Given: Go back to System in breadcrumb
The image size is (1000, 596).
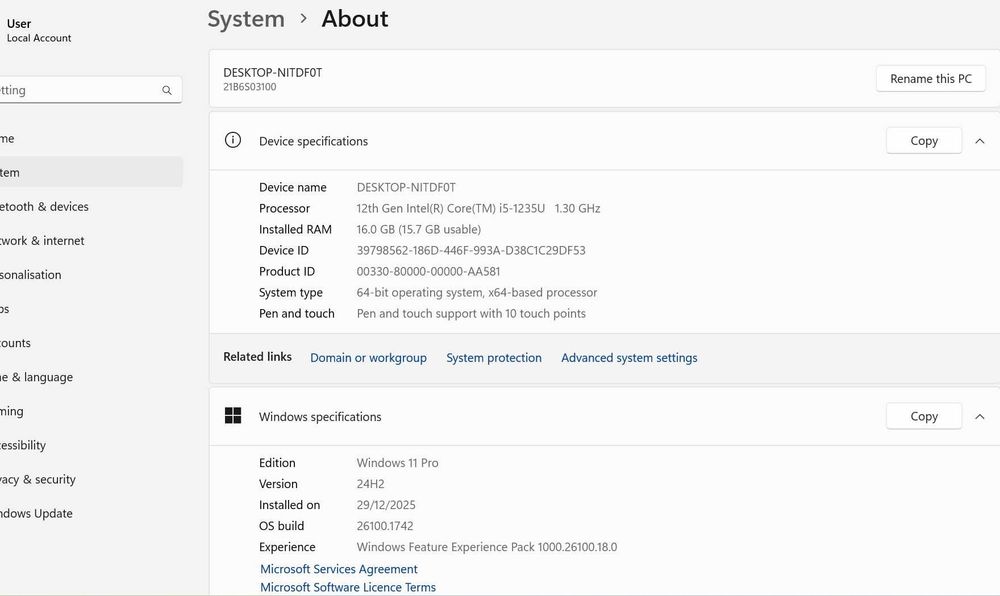Looking at the screenshot, I should tap(246, 18).
